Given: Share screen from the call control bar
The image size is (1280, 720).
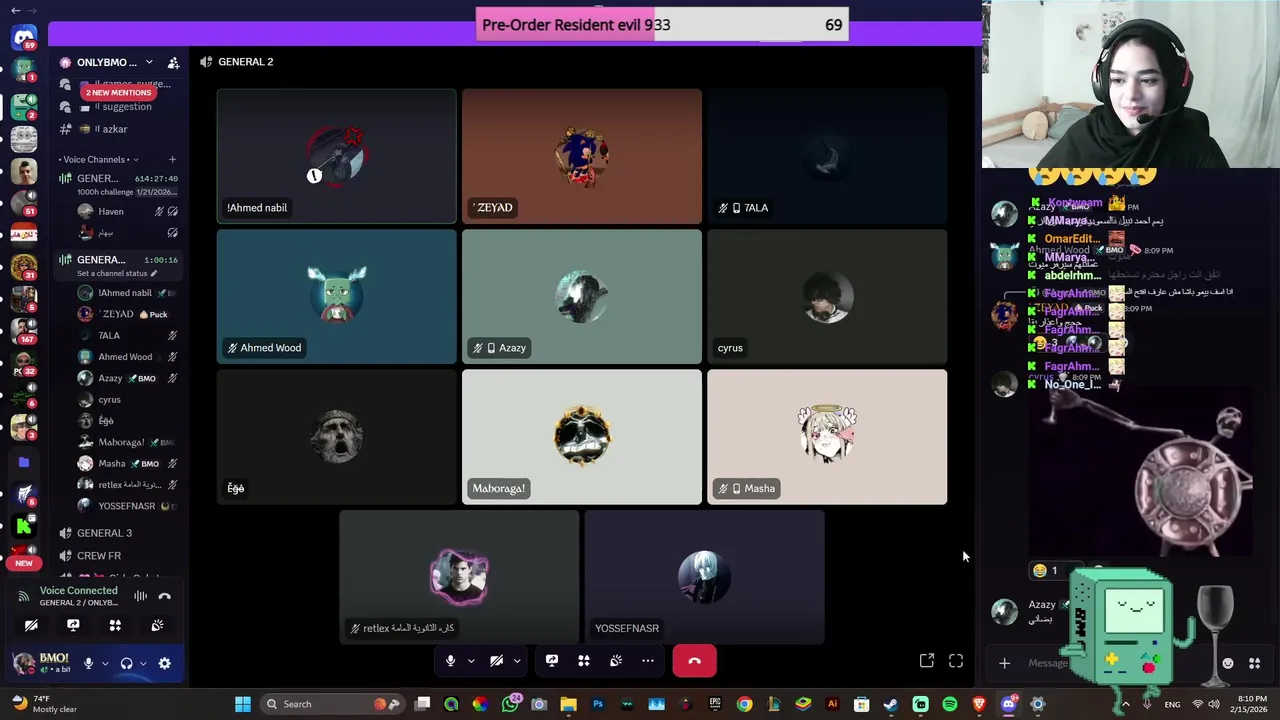Looking at the screenshot, I should [x=552, y=661].
